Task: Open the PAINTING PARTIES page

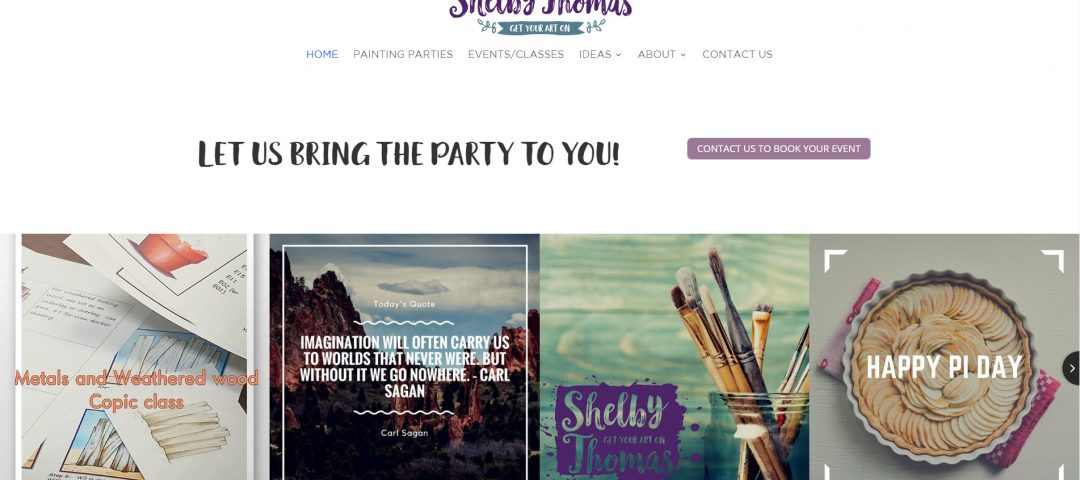Action: [403, 54]
